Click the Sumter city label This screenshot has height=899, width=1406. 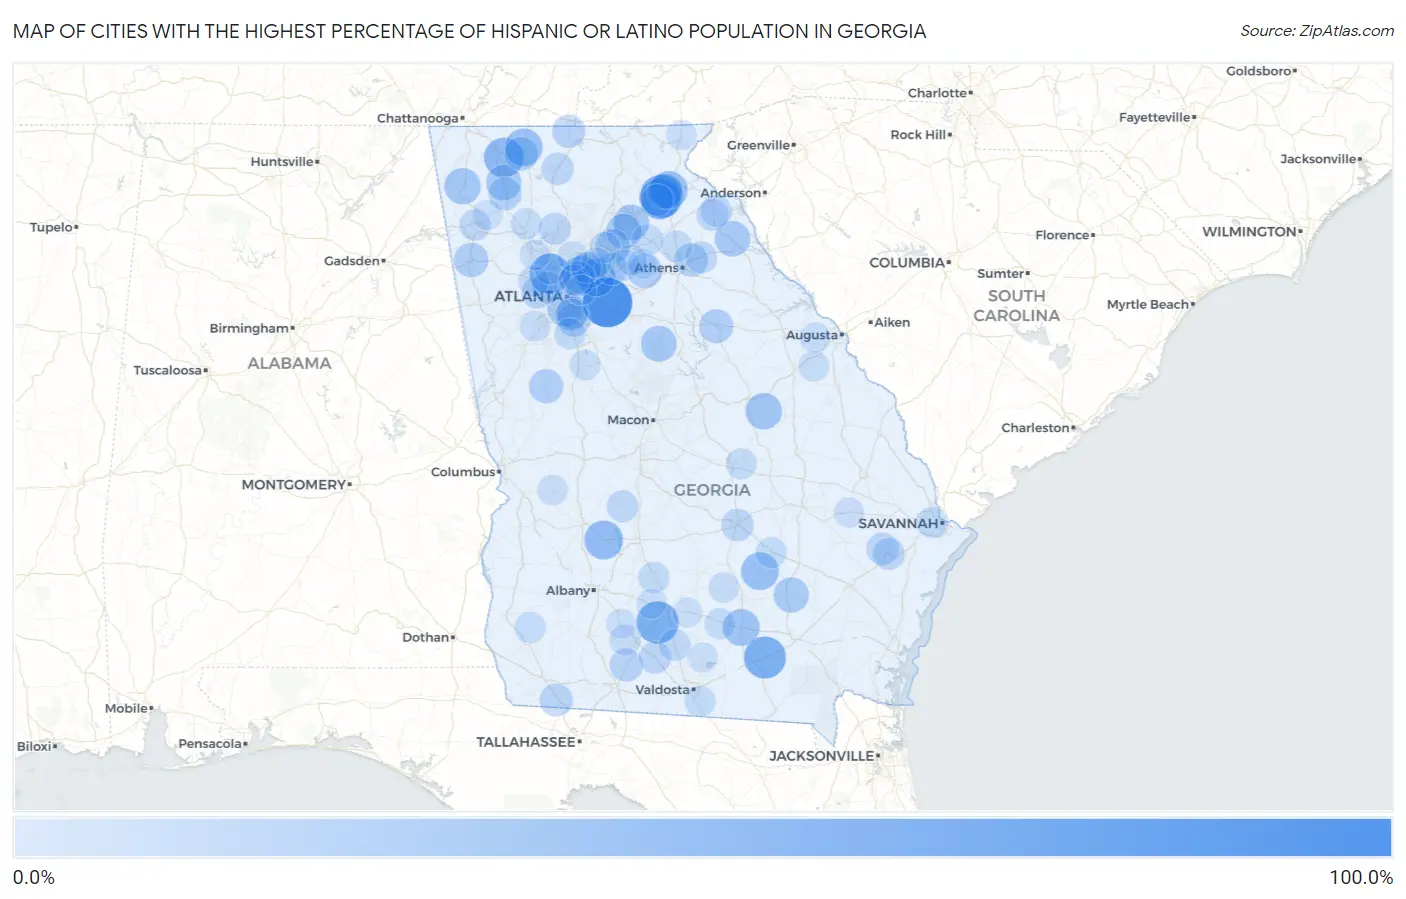point(1001,273)
